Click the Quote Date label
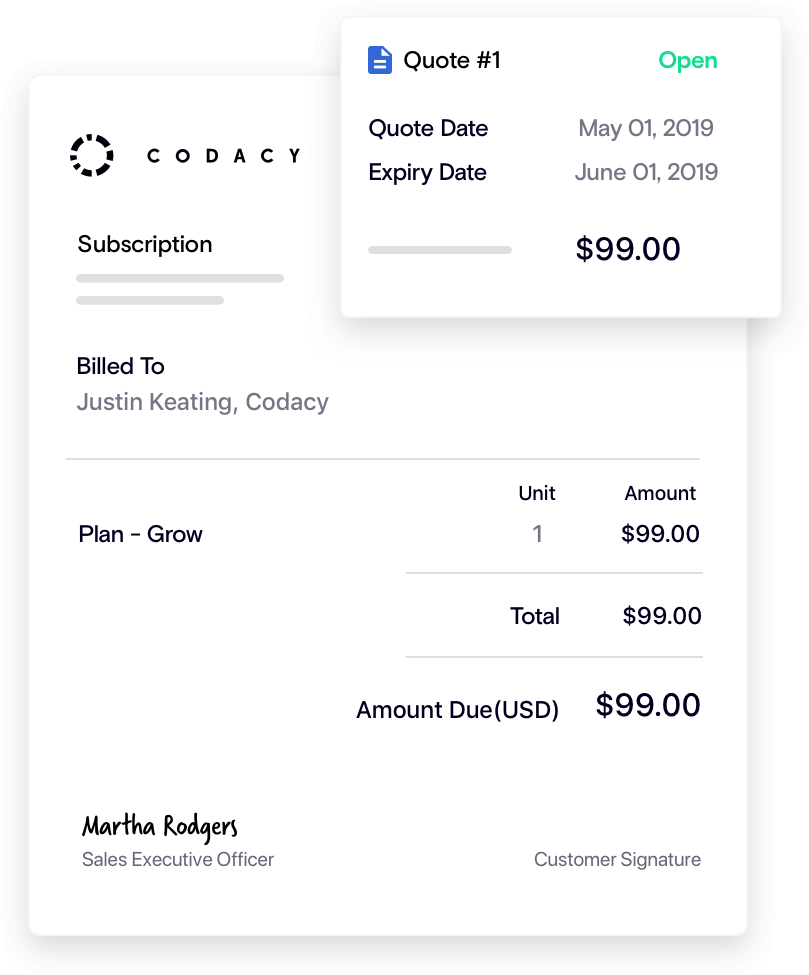 (428, 128)
